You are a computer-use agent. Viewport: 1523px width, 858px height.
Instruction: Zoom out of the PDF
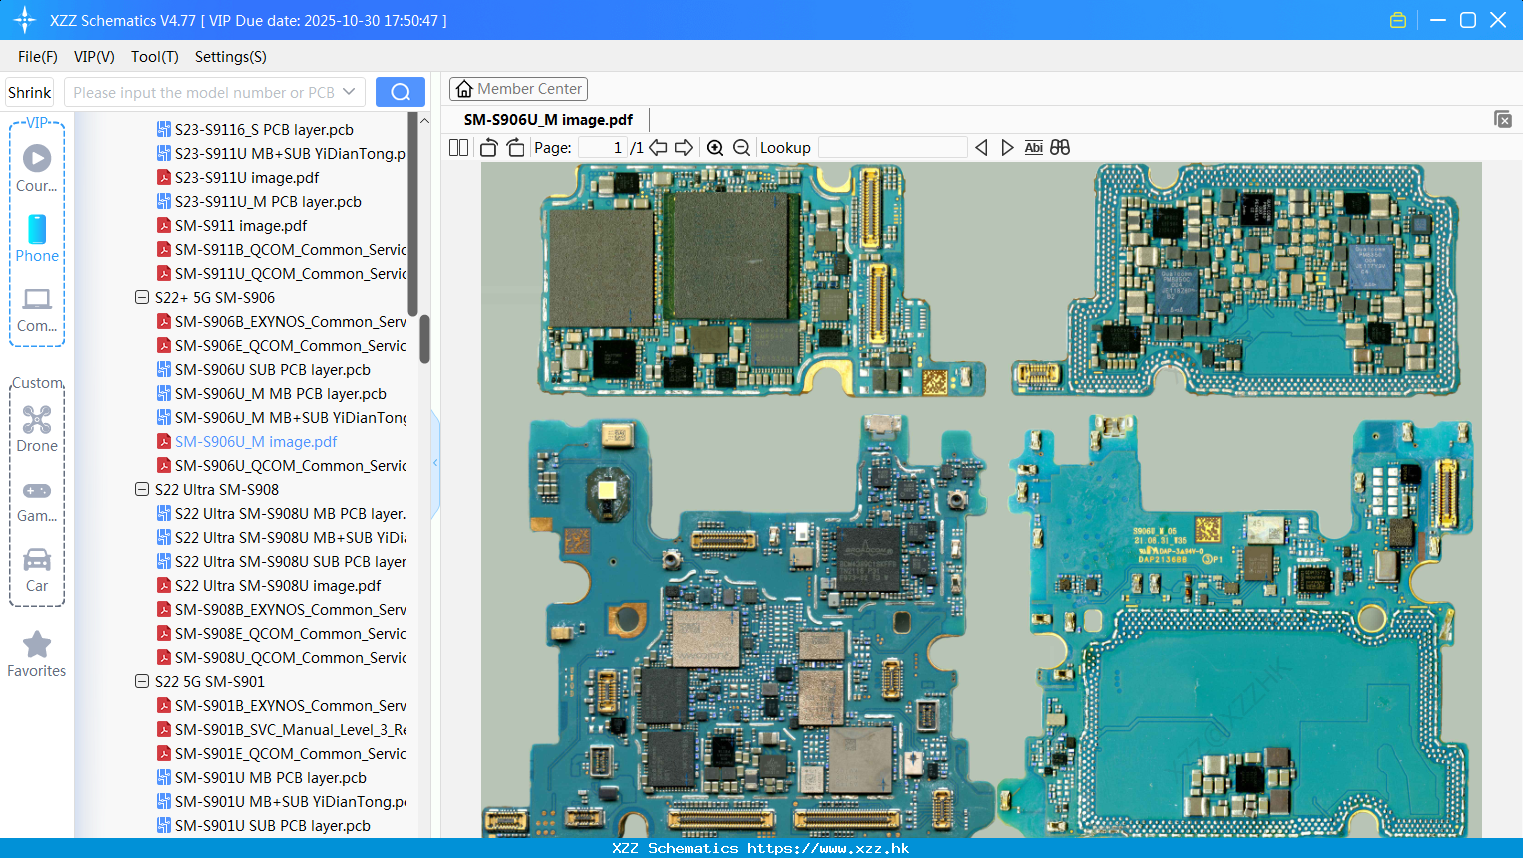coord(741,147)
